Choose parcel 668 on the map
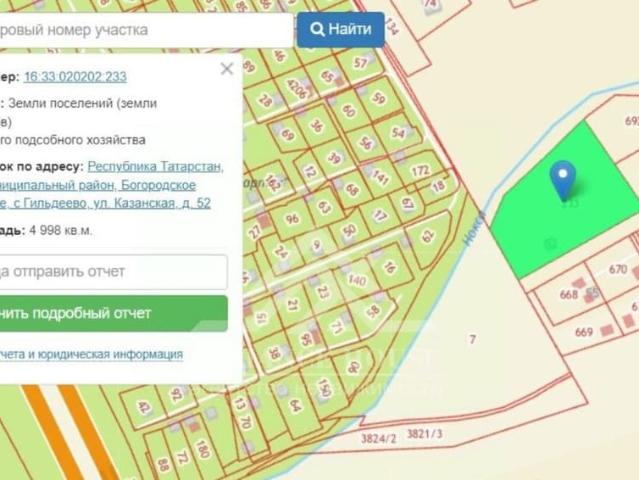 (569, 294)
